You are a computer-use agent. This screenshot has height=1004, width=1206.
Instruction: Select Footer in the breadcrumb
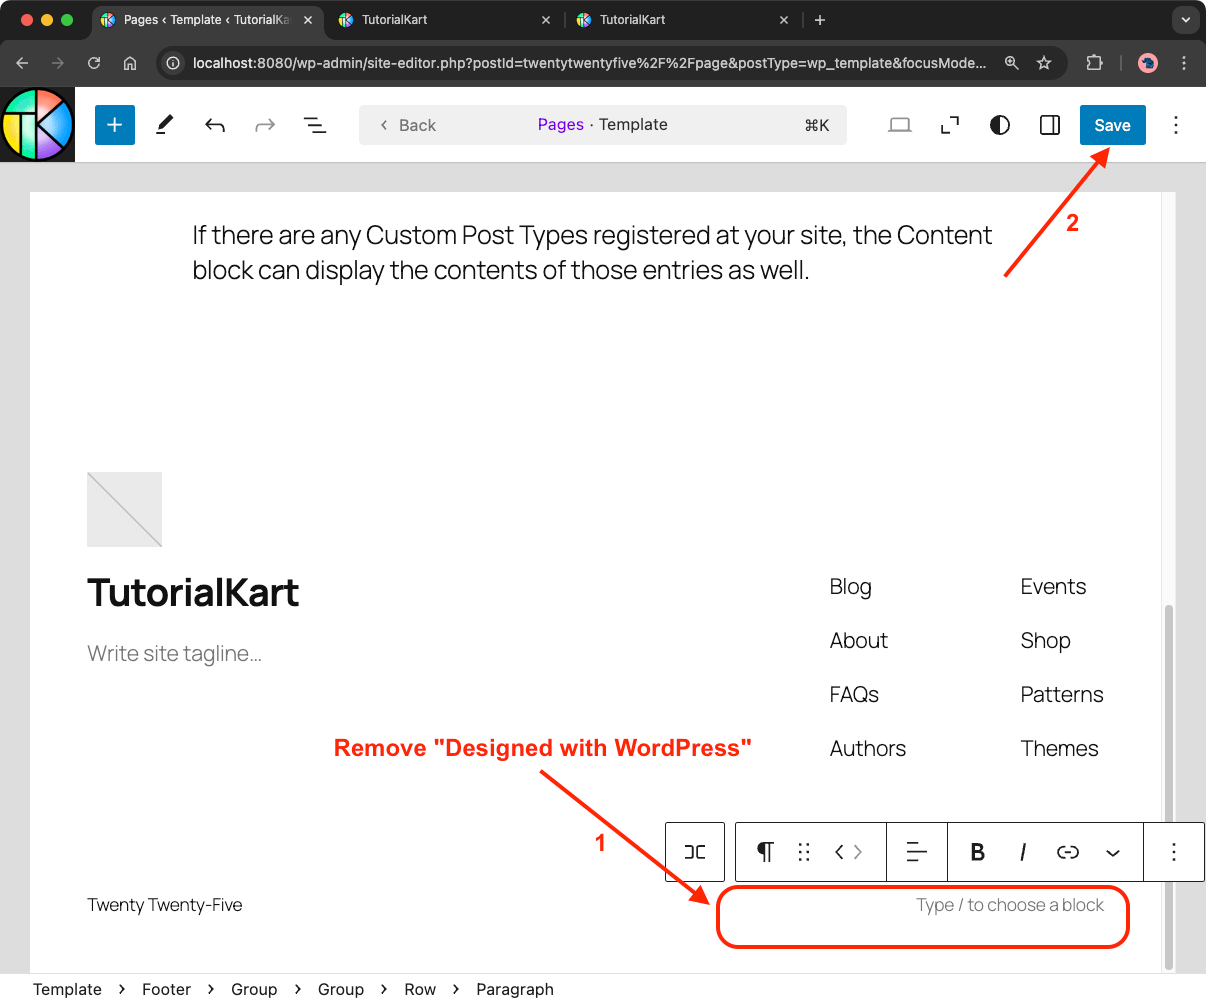click(x=166, y=989)
